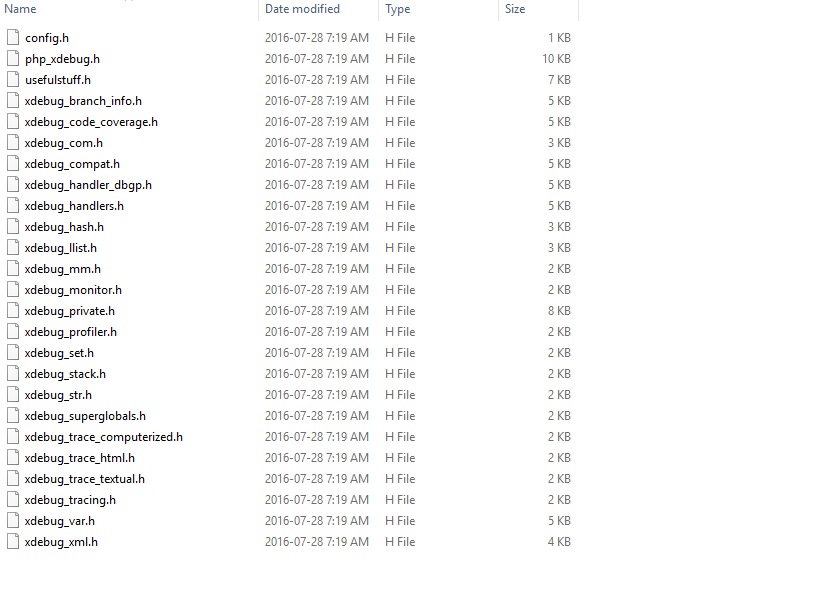Click the xdebug_tracing.h file name
Image resolution: width=840 pixels, height=590 pixels.
tap(70, 500)
